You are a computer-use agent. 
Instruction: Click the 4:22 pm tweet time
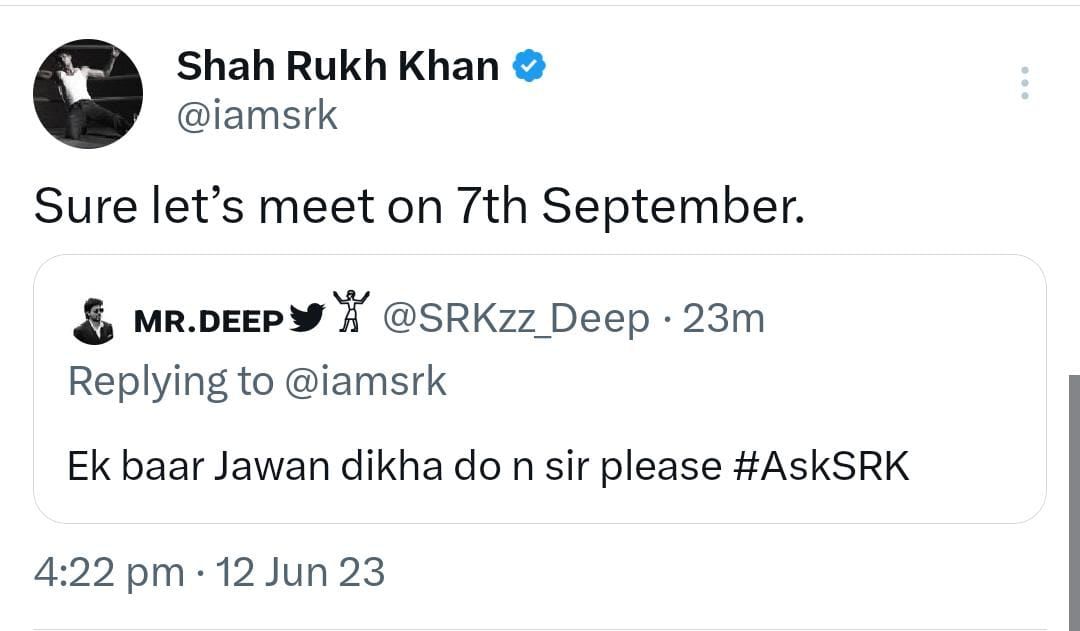109,573
